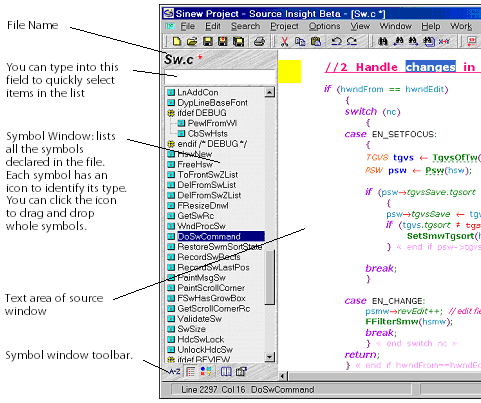Toggle outline view button in symbol toolbar

191,371
